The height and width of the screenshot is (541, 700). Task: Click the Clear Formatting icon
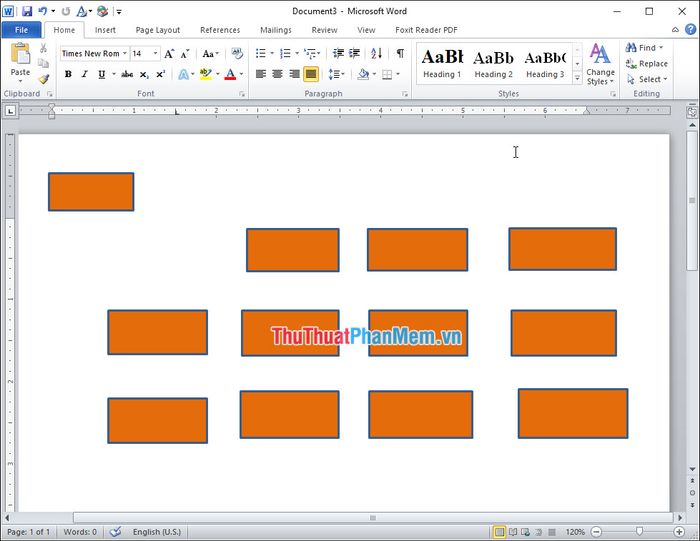tap(237, 54)
